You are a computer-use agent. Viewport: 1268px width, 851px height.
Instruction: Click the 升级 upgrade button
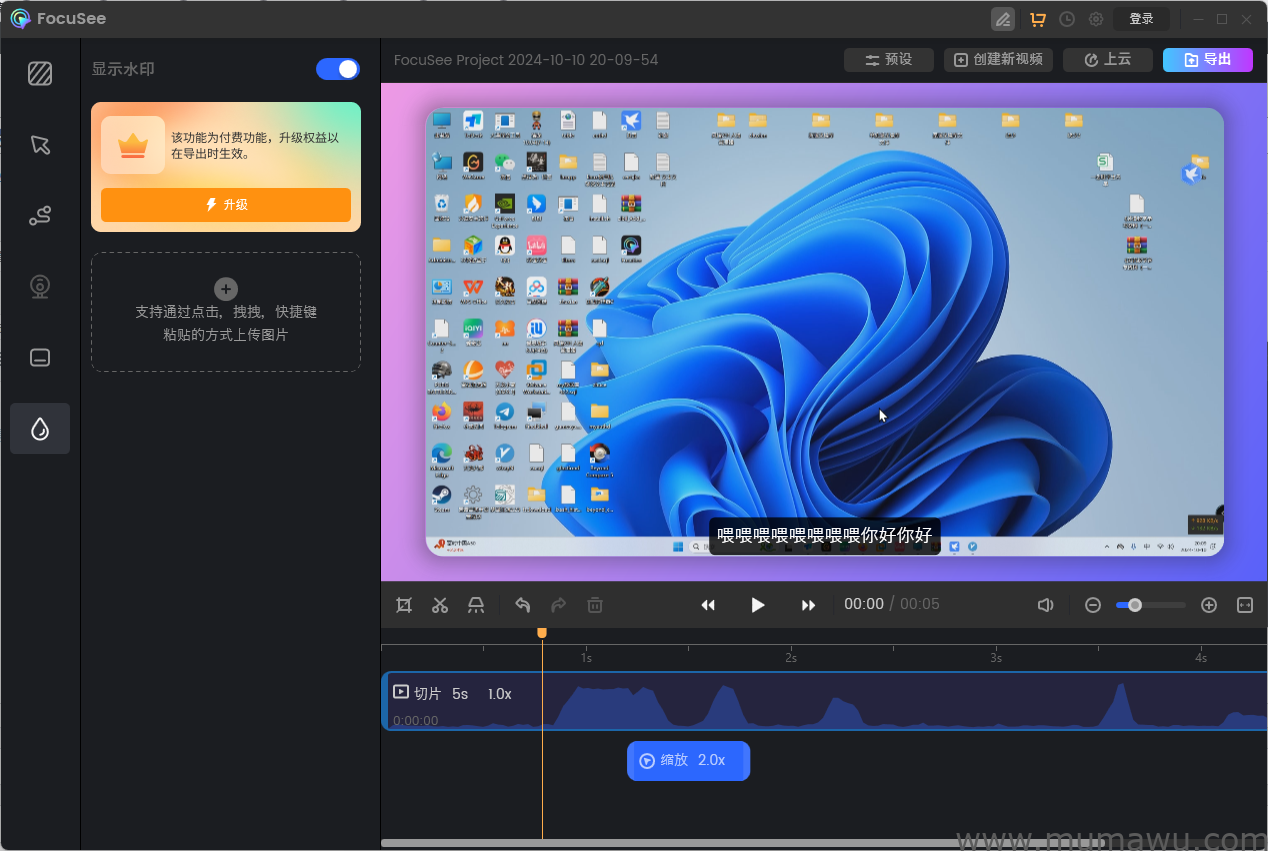click(225, 204)
